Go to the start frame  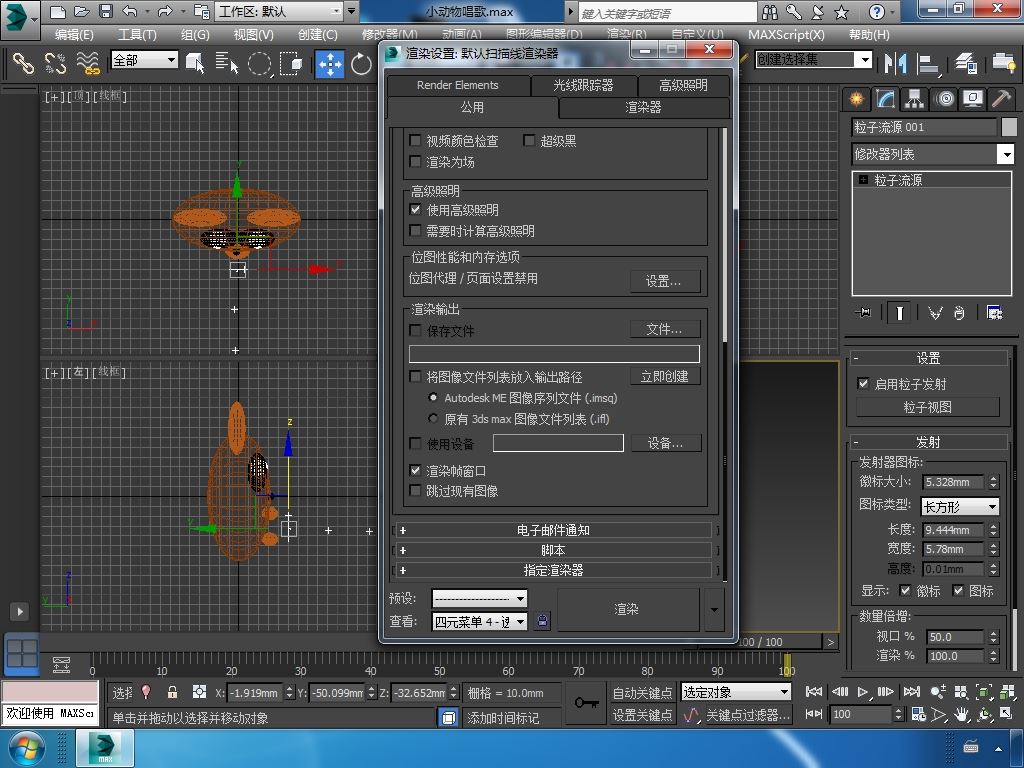pyautogui.click(x=814, y=692)
